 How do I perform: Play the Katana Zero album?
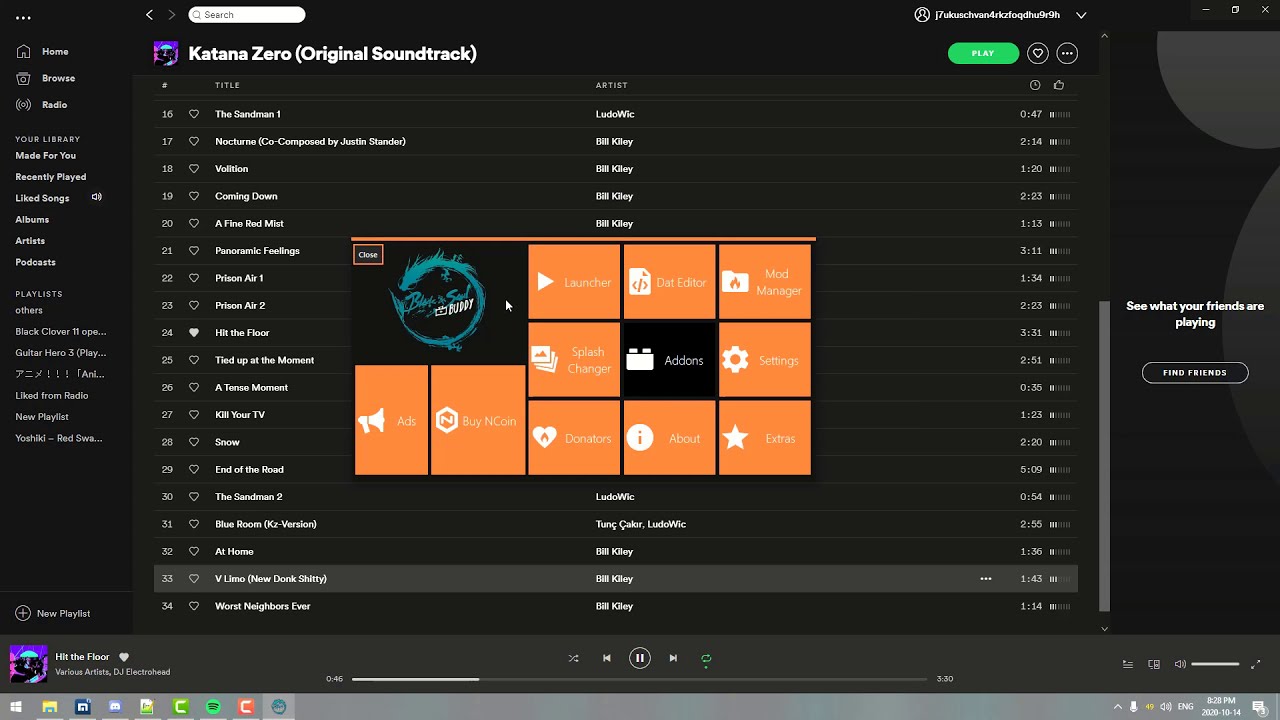983,53
